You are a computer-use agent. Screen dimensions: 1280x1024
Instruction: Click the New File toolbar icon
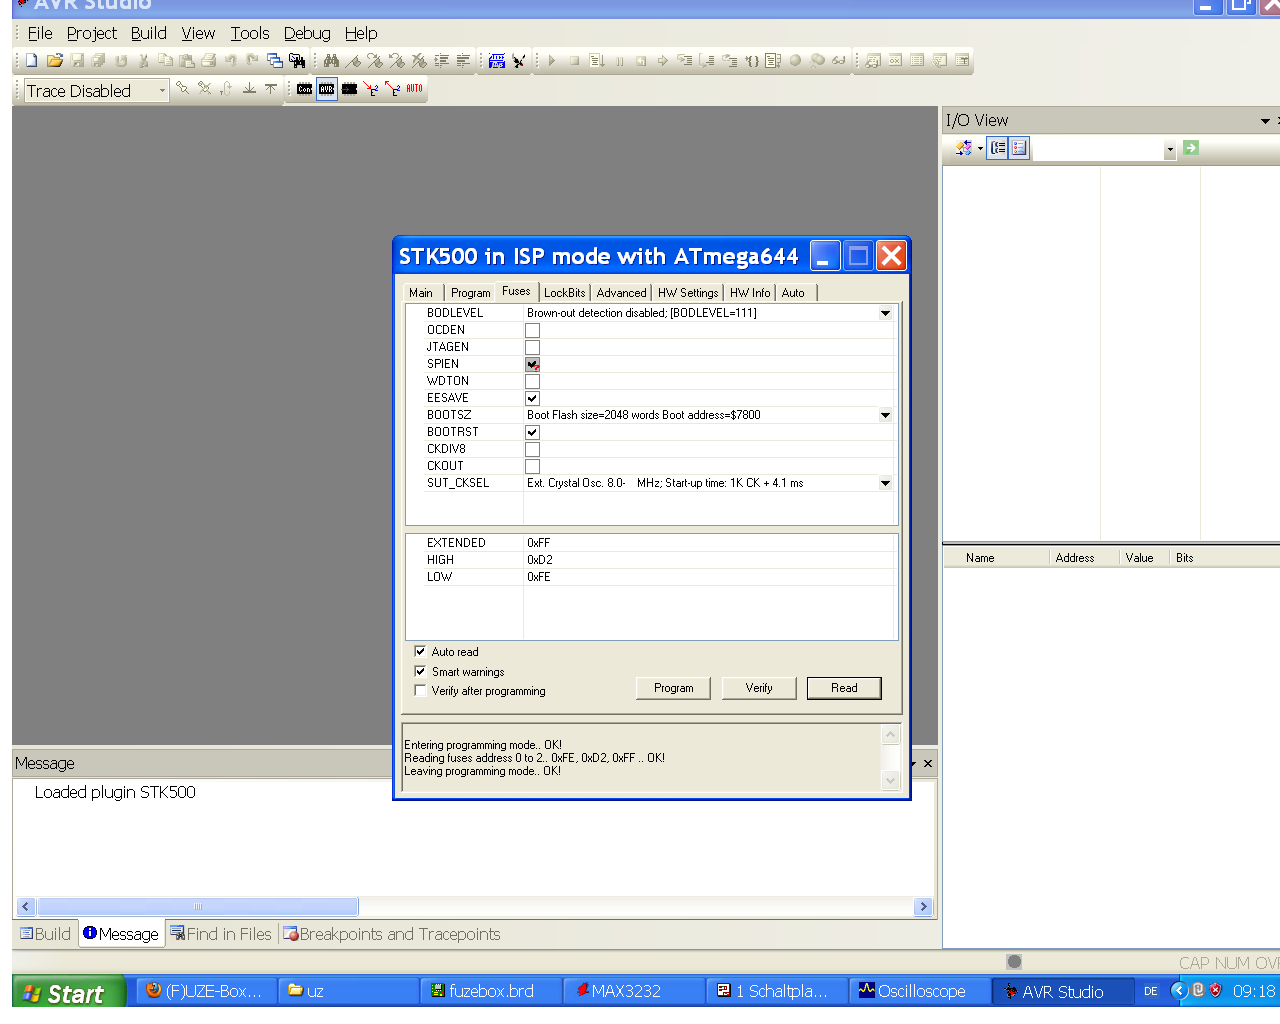click(x=32, y=60)
